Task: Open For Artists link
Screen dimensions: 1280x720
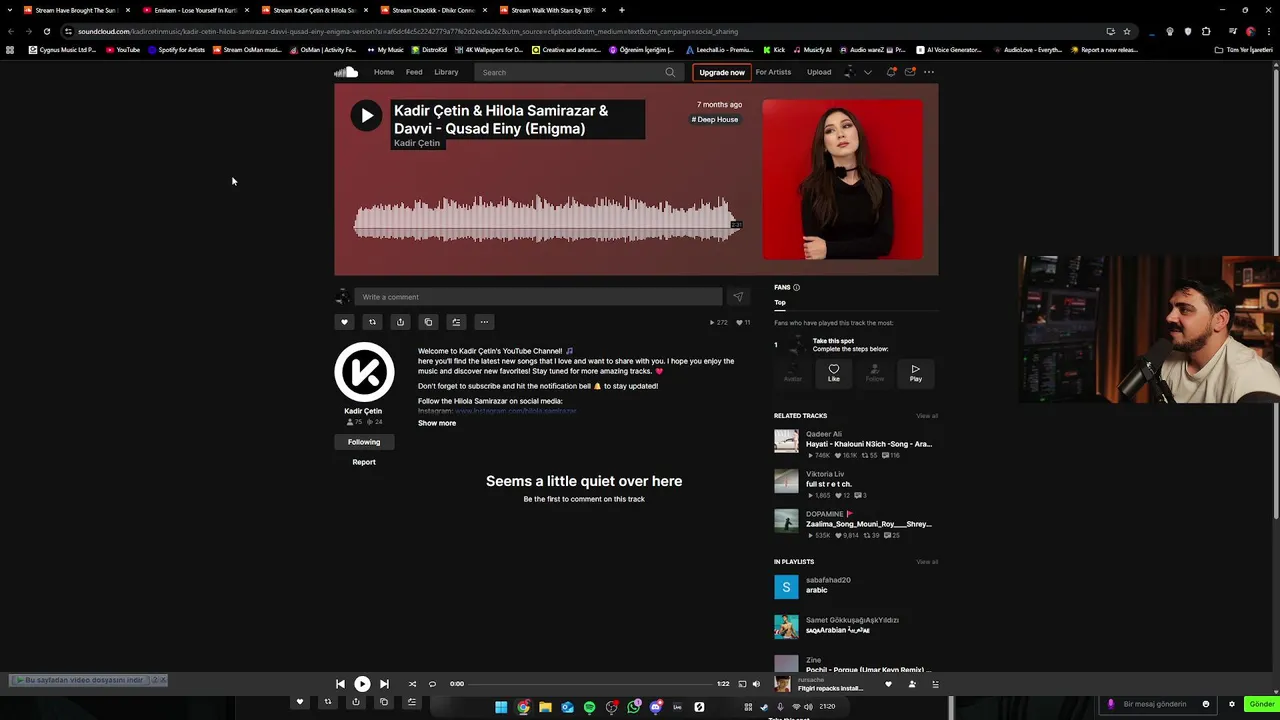Action: (x=773, y=72)
